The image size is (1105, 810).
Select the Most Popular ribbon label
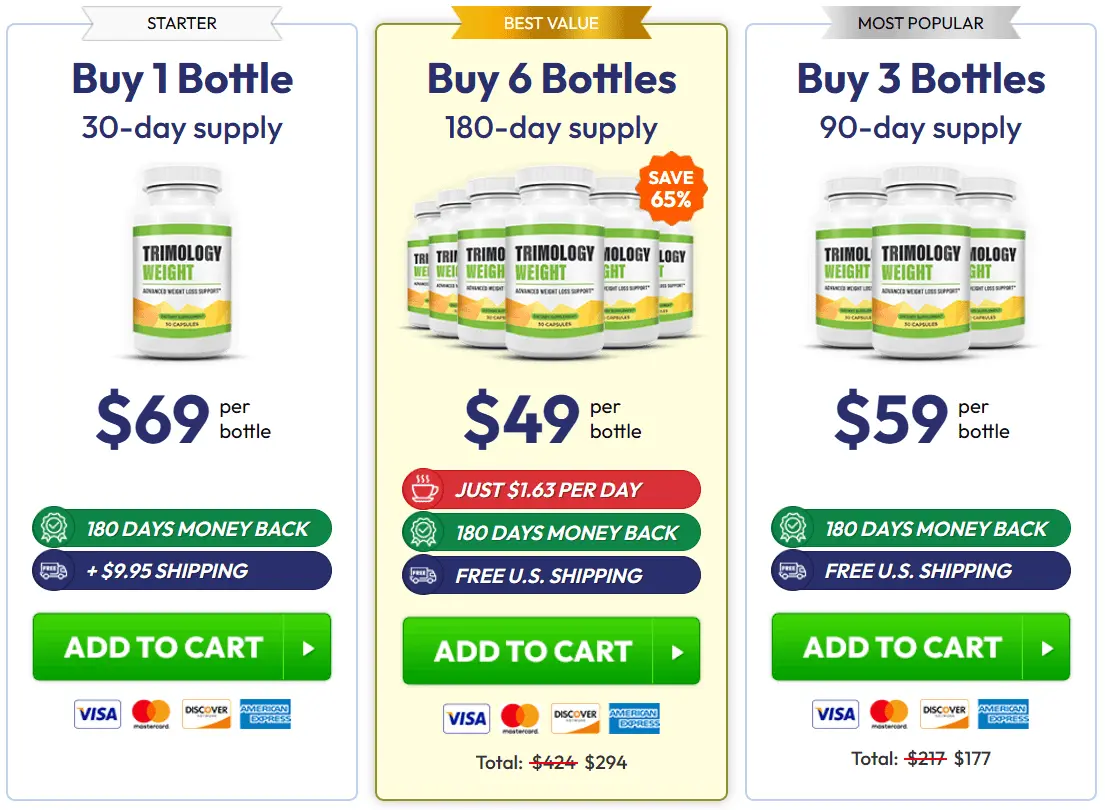click(x=920, y=23)
